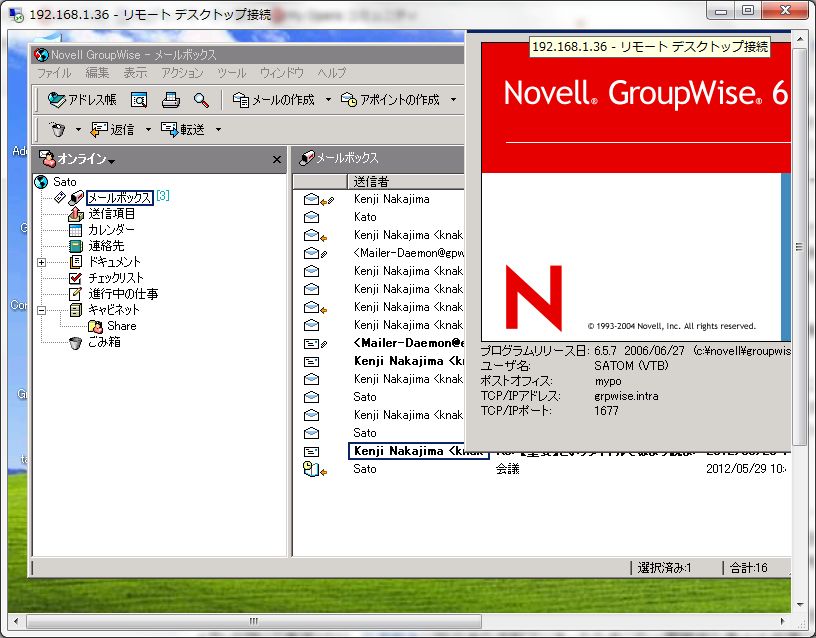Screen dimensions: 816x638
Task: Open the ウィンドウ menu
Action: (282, 73)
